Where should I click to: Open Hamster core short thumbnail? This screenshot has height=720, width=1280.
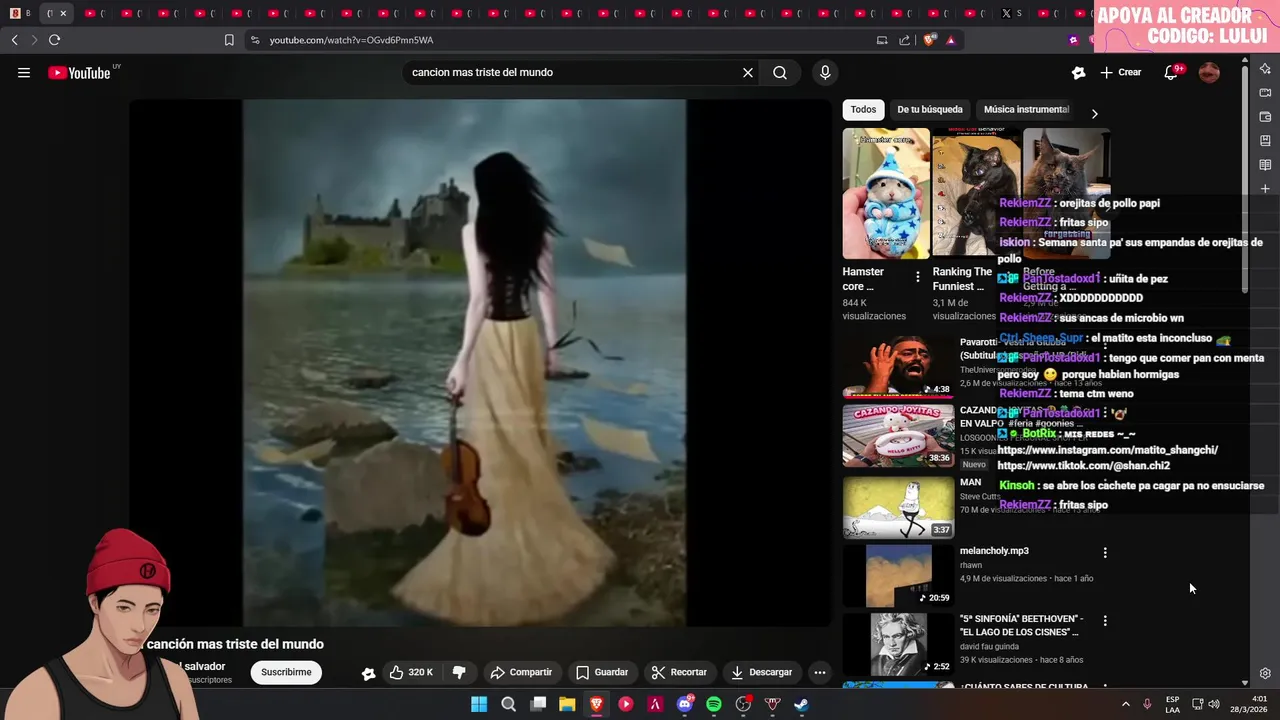886,193
